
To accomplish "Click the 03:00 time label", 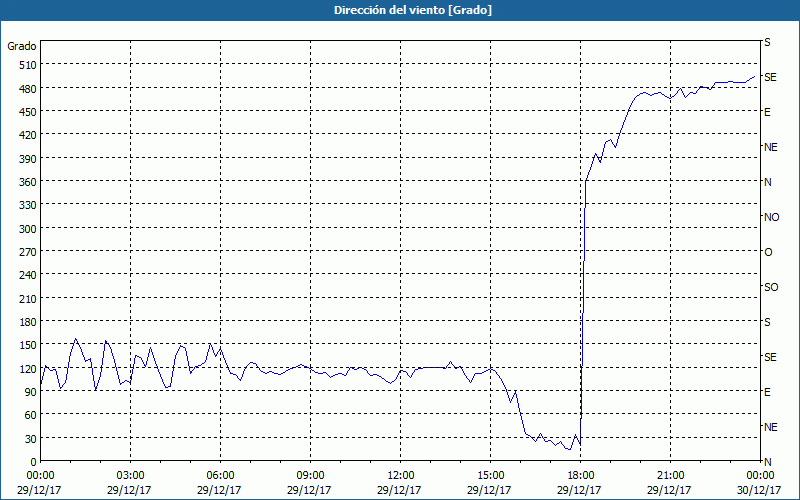I will pyautogui.click(x=130, y=476).
